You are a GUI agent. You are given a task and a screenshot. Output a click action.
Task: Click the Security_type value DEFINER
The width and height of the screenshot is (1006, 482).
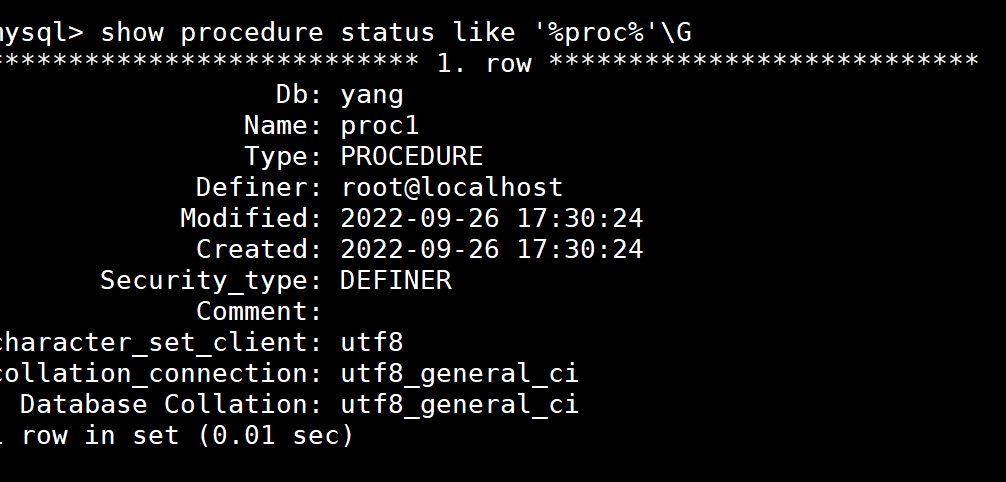click(396, 280)
